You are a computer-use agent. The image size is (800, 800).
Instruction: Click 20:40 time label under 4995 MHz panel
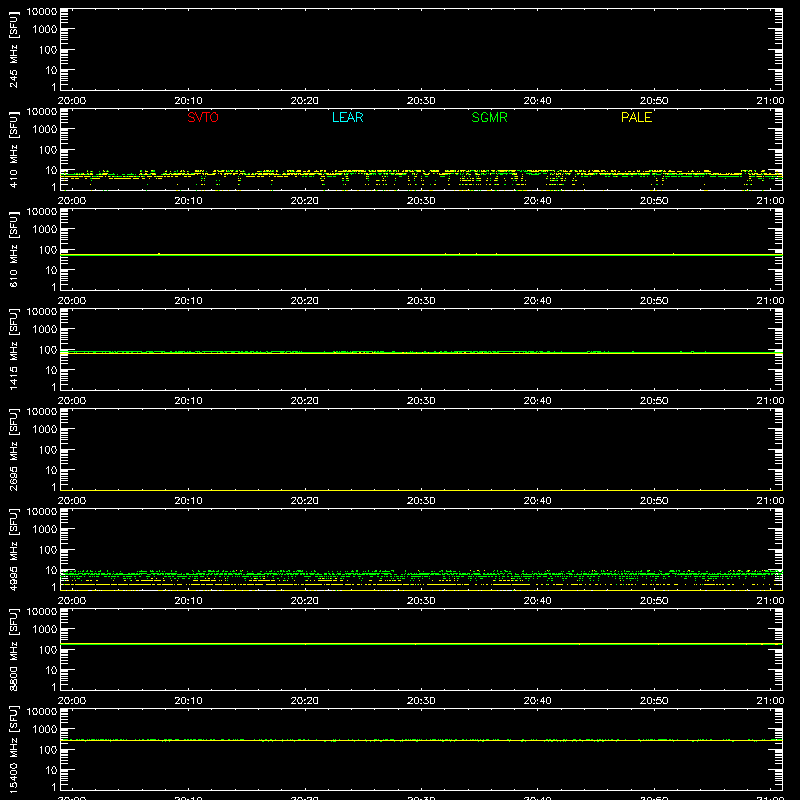tap(537, 601)
